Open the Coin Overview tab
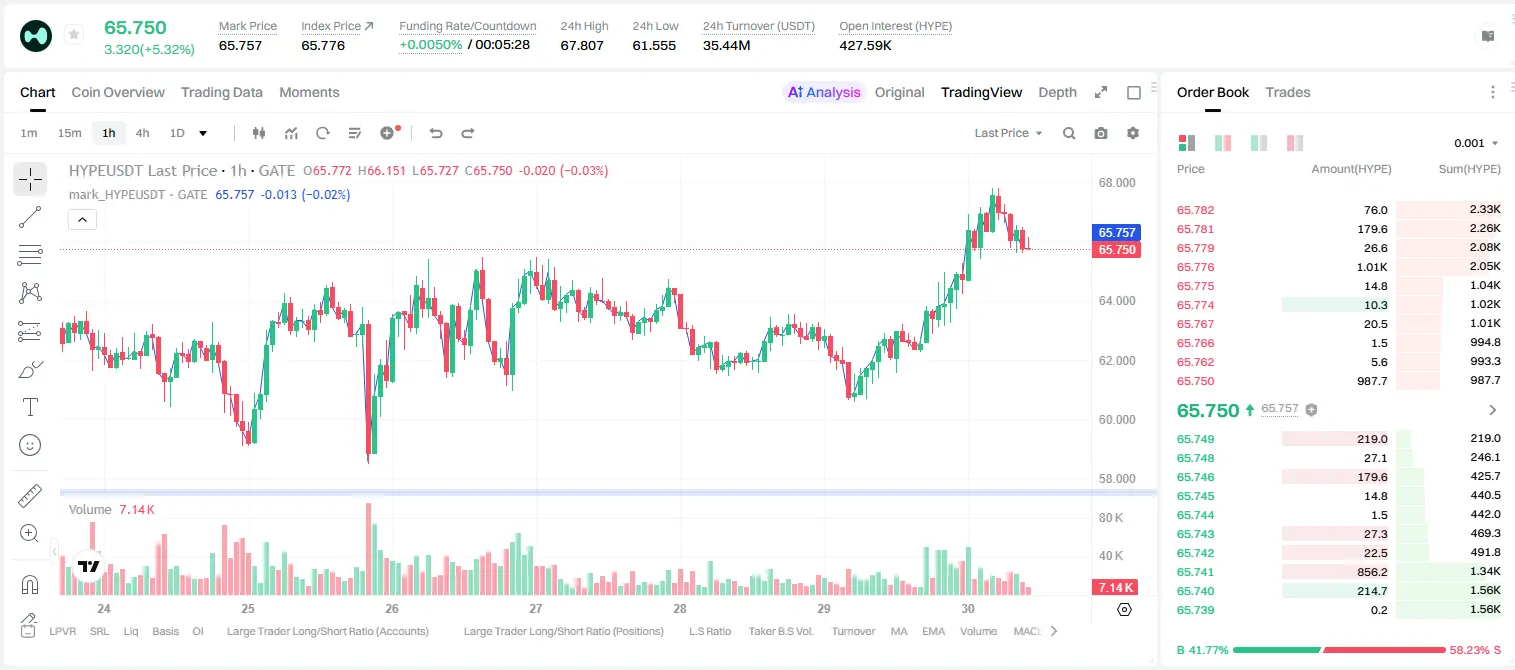The width and height of the screenshot is (1515, 670). click(118, 92)
